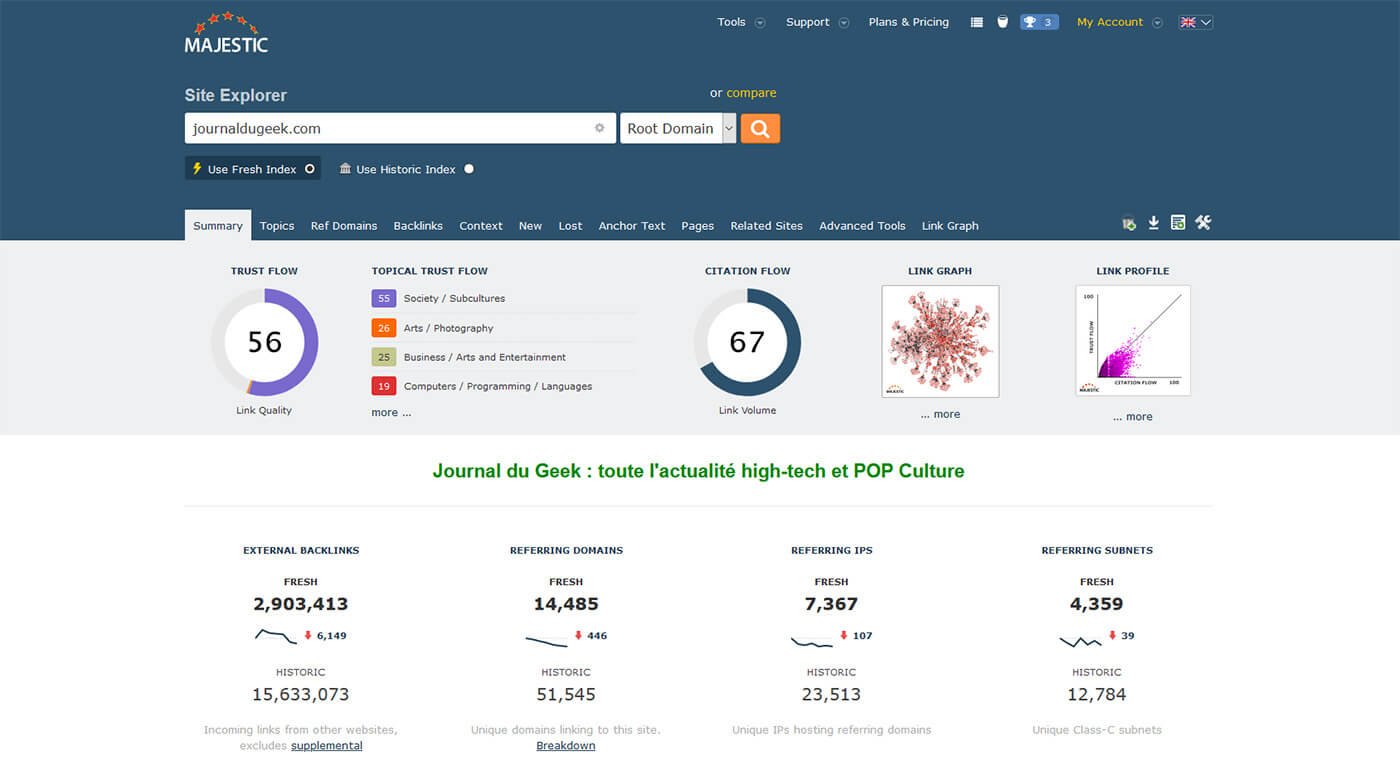Open the Link Graph tab
This screenshot has width=1400, height=780.
(x=950, y=225)
